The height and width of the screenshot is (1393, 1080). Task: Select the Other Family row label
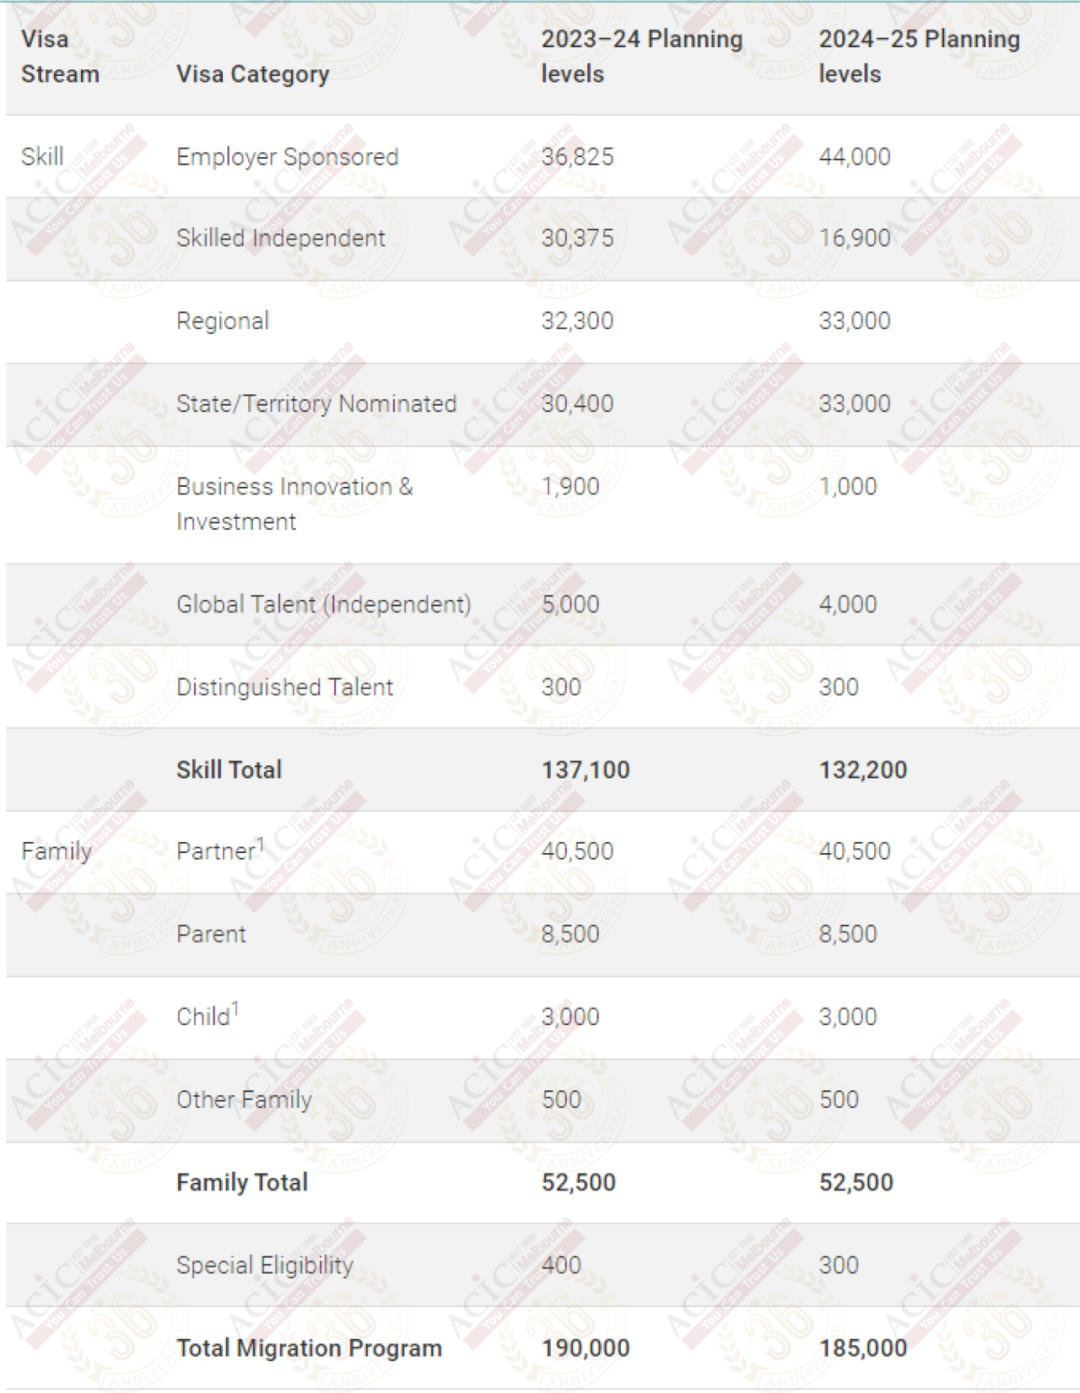coord(244,1100)
